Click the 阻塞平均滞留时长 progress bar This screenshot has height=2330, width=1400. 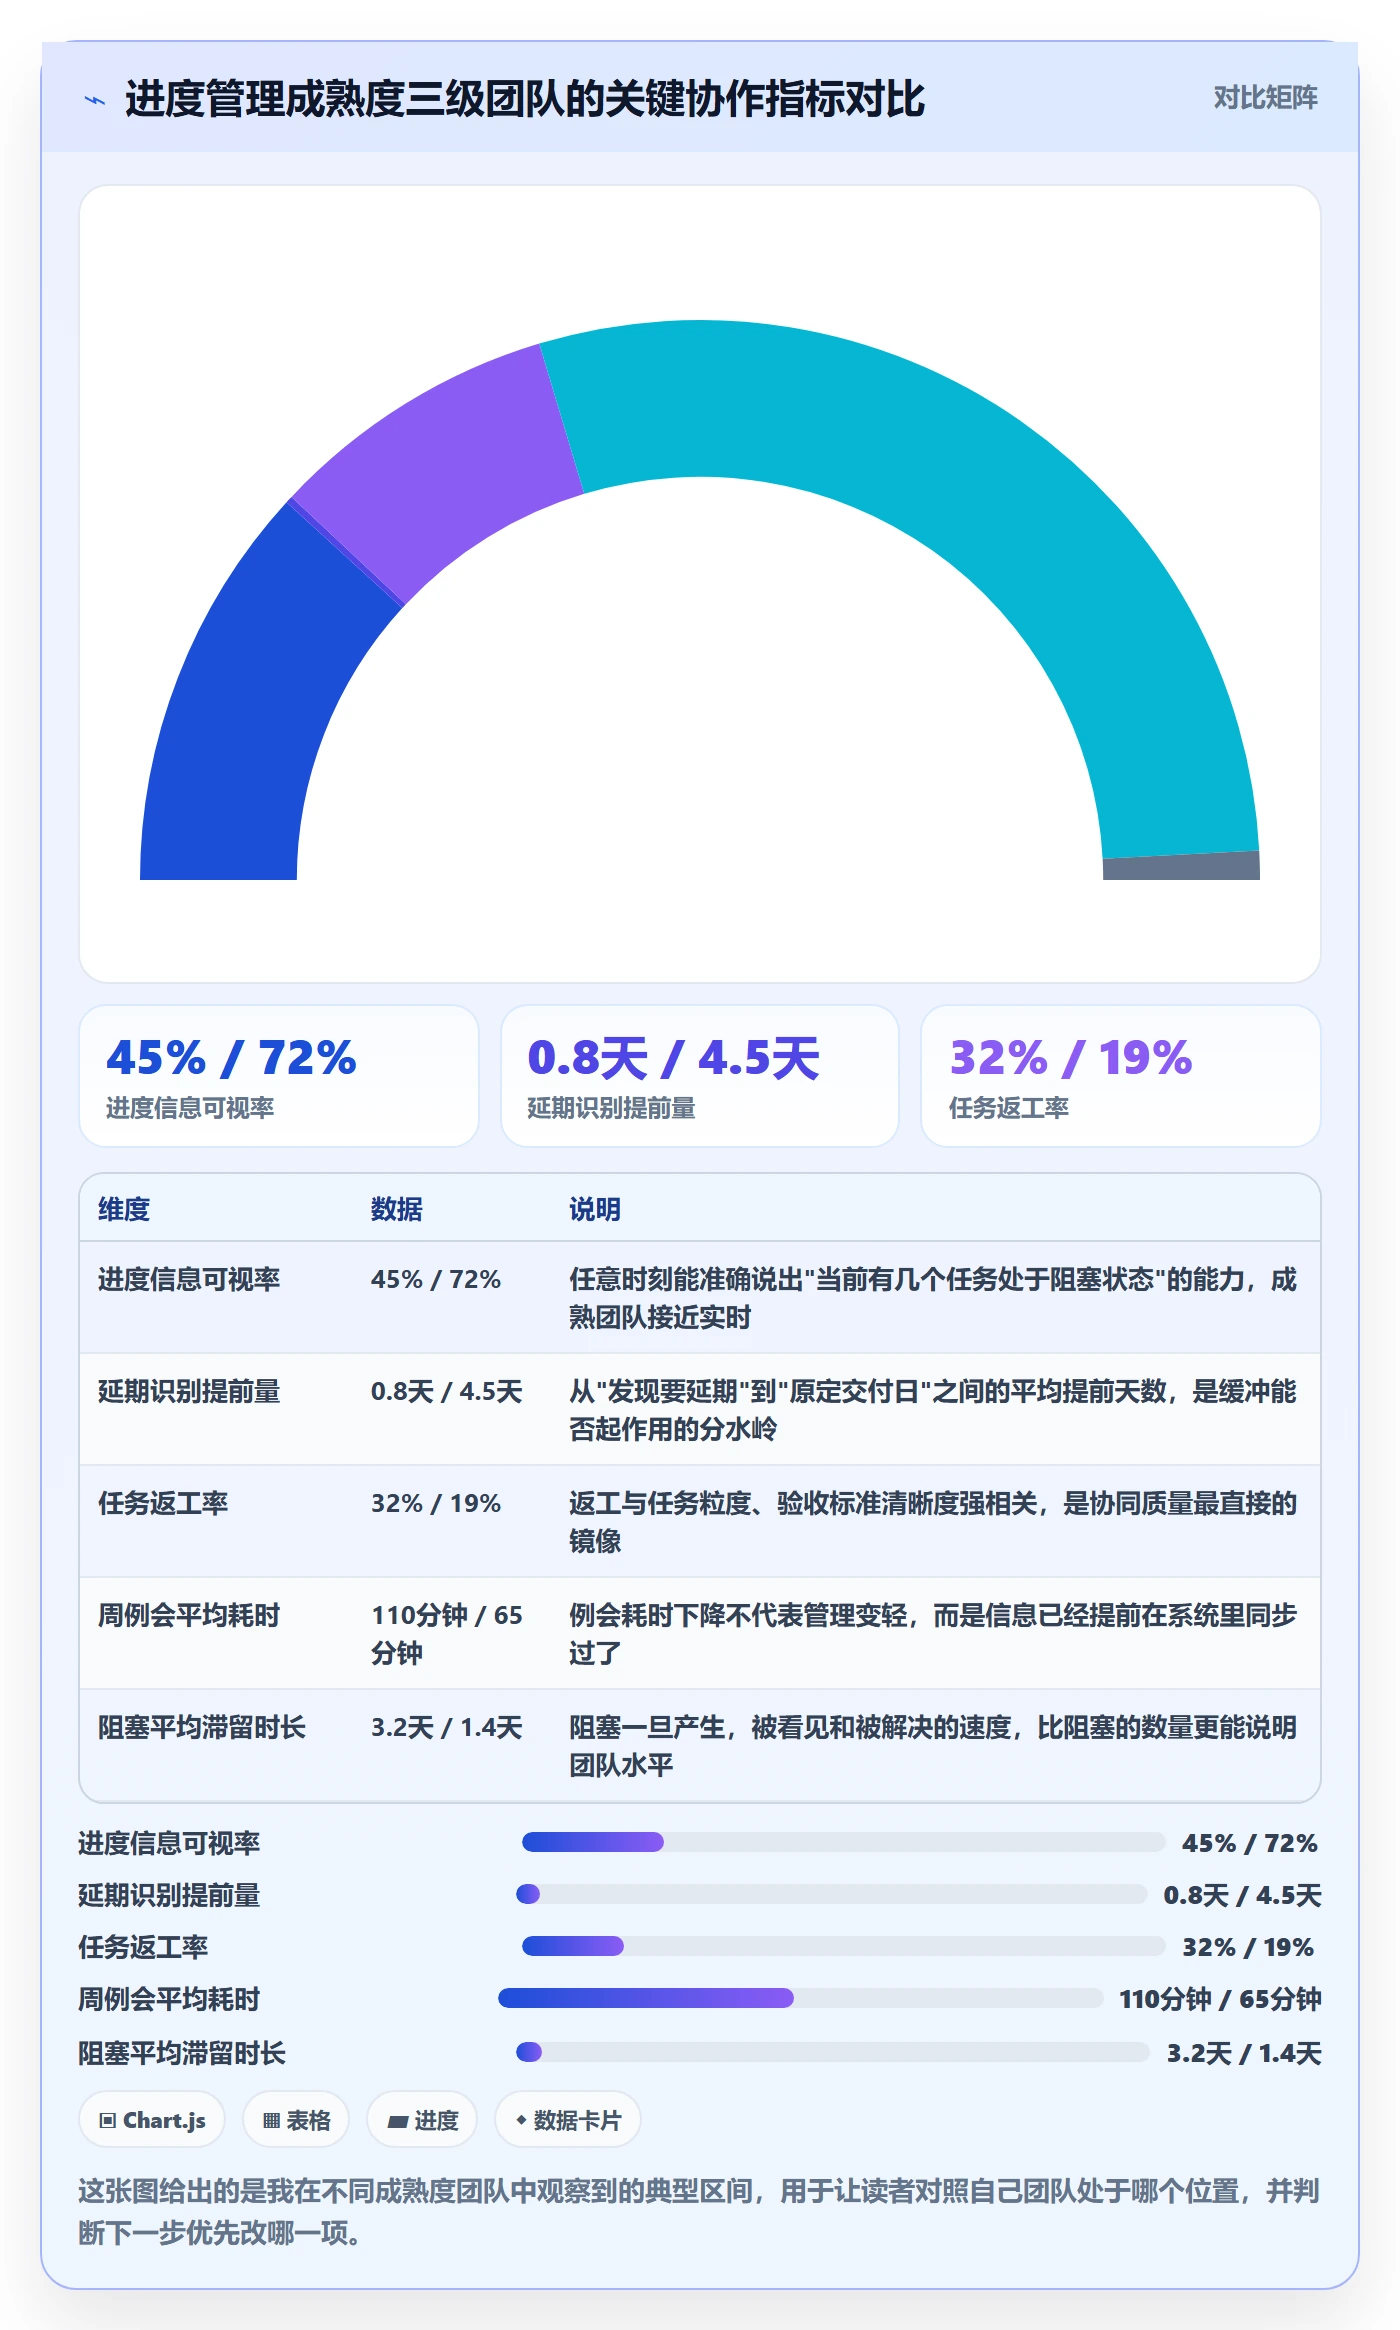point(832,2052)
